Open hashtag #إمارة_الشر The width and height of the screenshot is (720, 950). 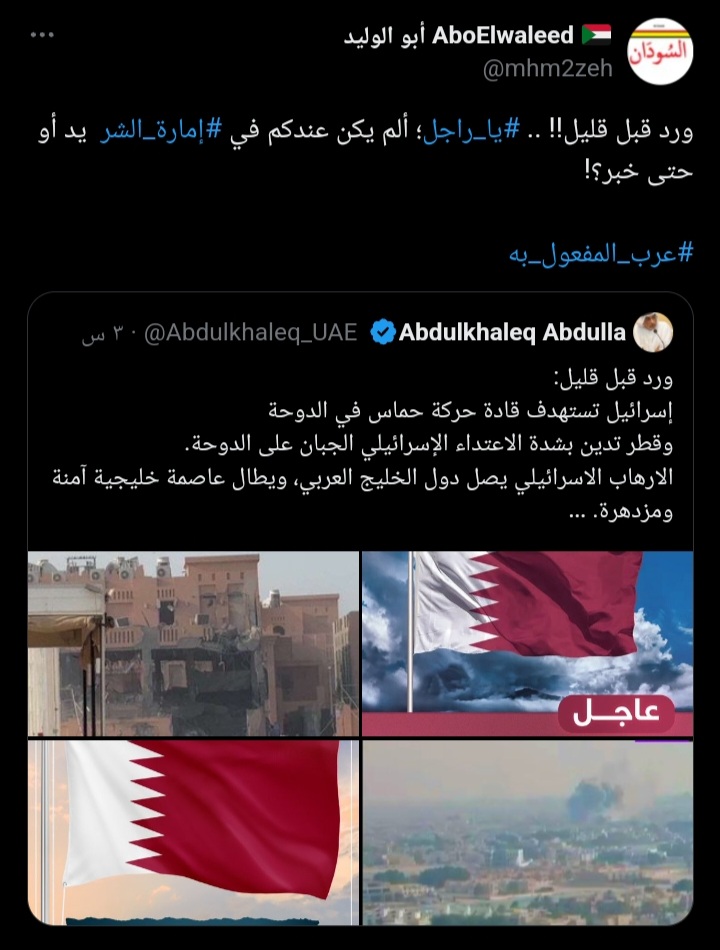pos(161,131)
